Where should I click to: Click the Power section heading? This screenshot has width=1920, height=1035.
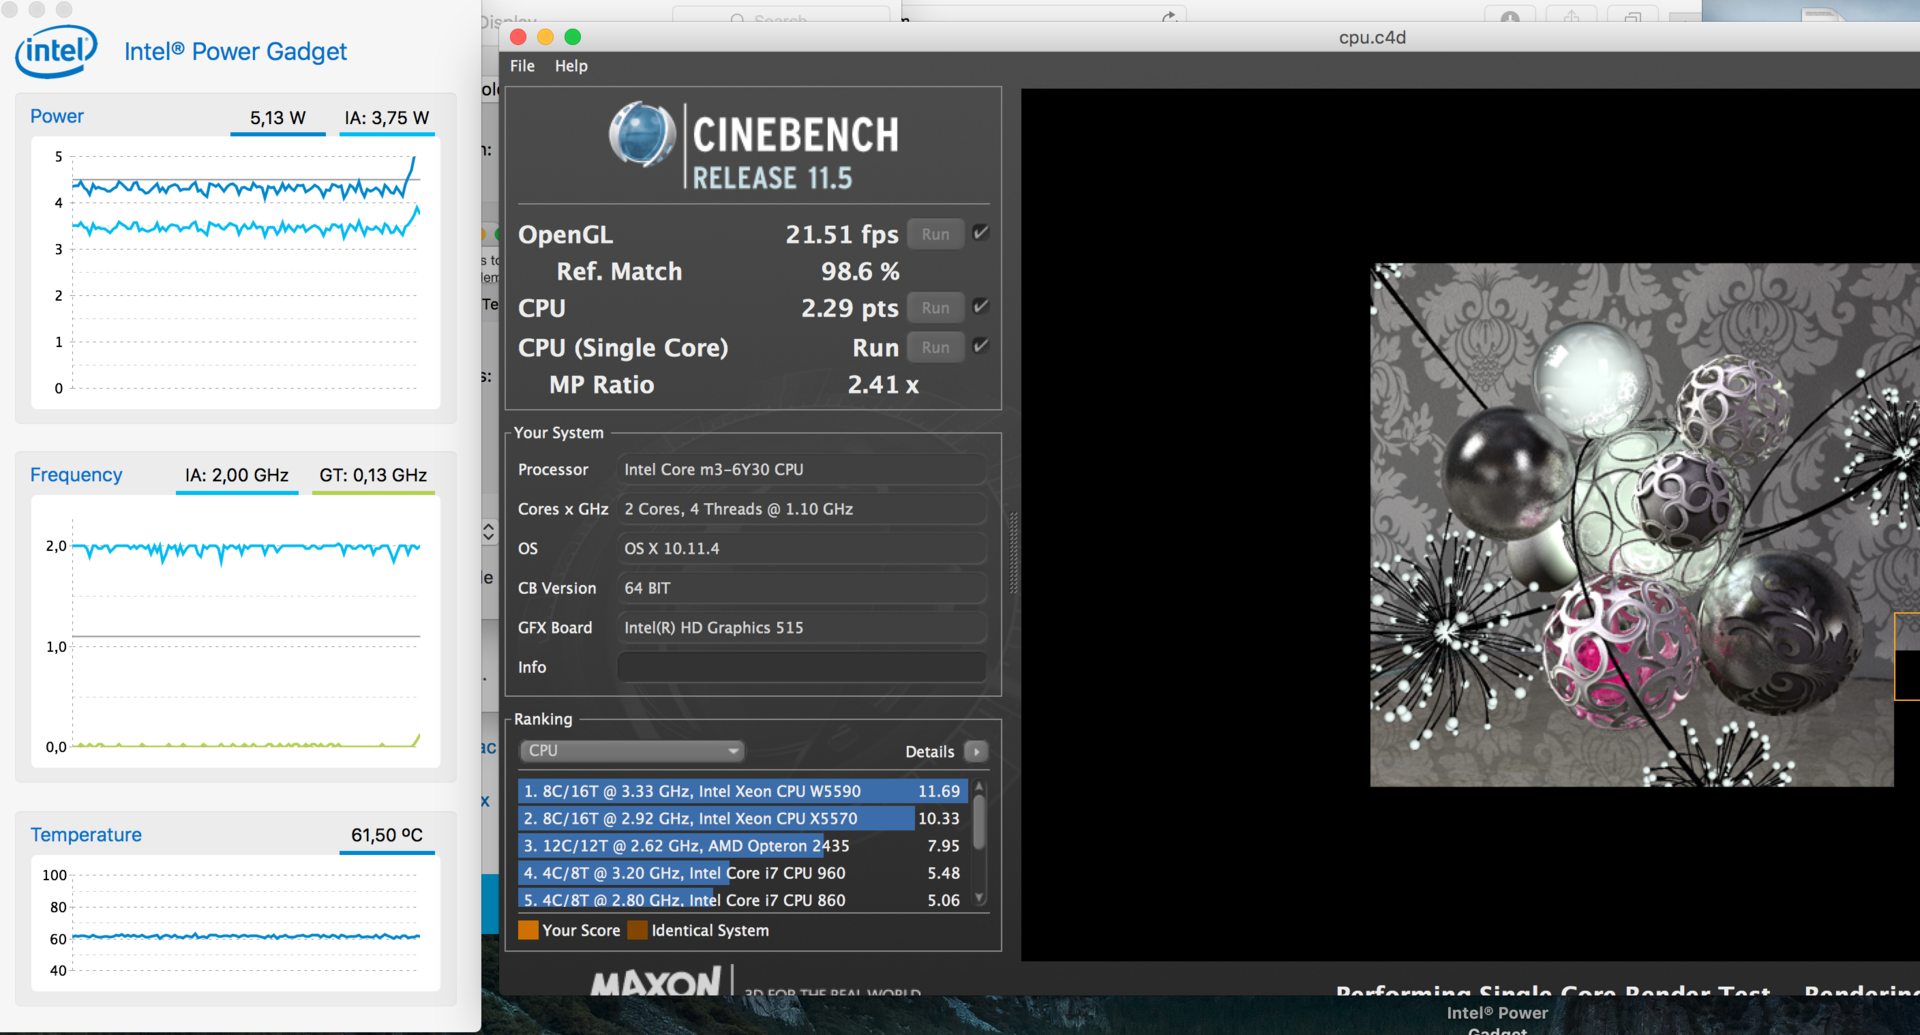pos(57,116)
